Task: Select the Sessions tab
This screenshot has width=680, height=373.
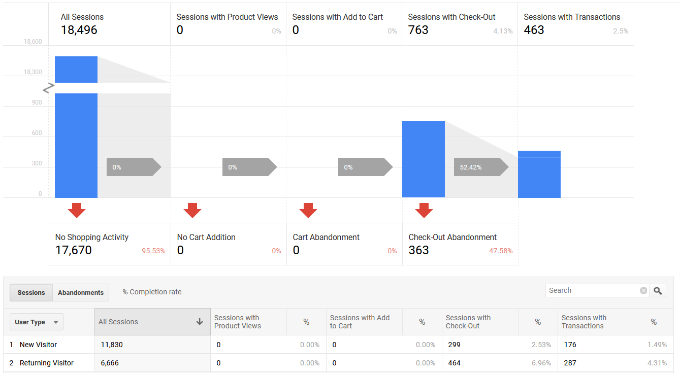Action: point(31,293)
